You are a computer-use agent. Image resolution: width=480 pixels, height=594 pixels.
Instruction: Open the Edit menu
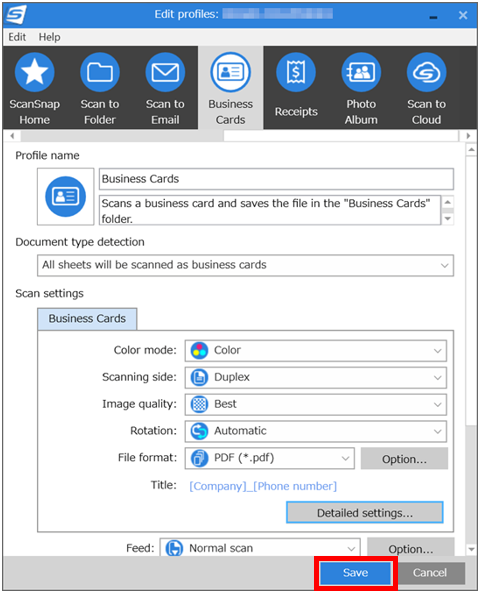pyautogui.click(x=17, y=37)
